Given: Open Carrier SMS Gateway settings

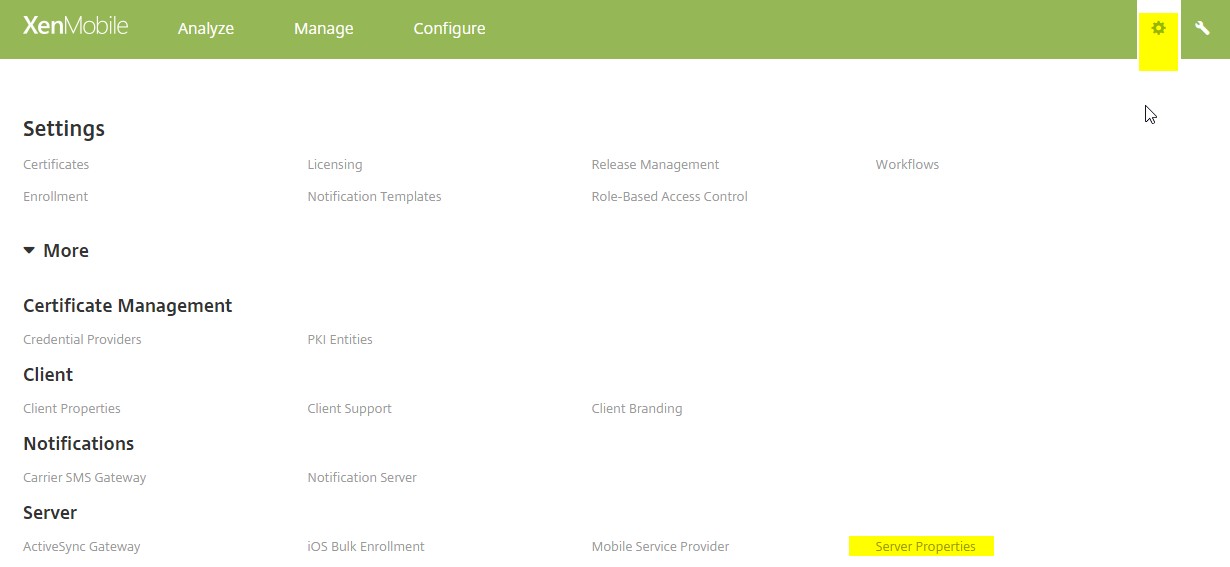Looking at the screenshot, I should click(84, 478).
